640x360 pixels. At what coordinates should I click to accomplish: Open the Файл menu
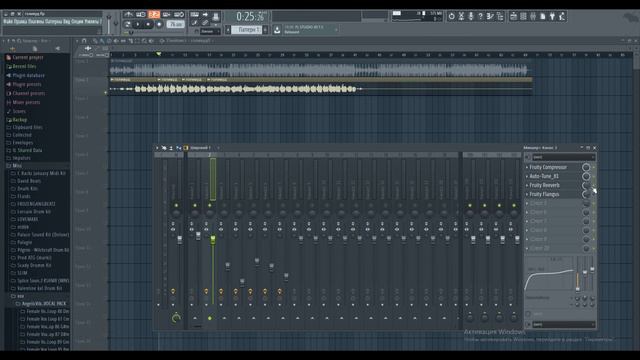coord(8,21)
